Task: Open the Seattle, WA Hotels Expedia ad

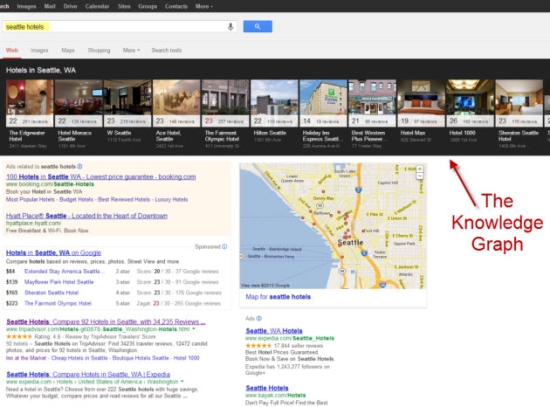Action: tap(274, 331)
